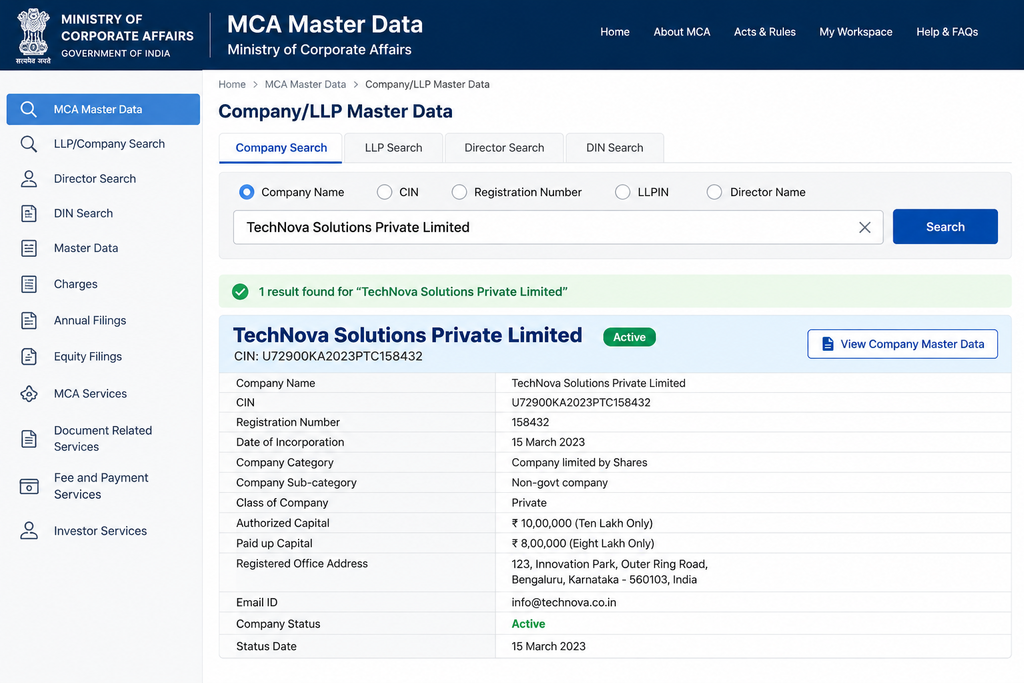Viewport: 1024px width, 683px height.
Task: Click the Home breadcrumb link
Action: [232, 84]
